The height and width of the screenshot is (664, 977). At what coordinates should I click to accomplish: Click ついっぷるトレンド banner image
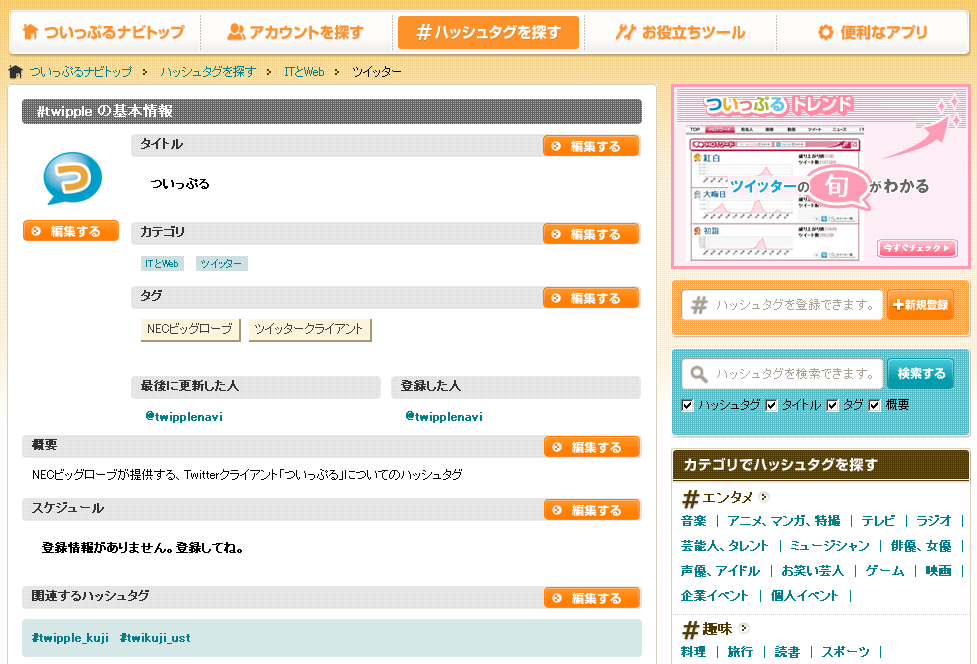click(x=821, y=177)
